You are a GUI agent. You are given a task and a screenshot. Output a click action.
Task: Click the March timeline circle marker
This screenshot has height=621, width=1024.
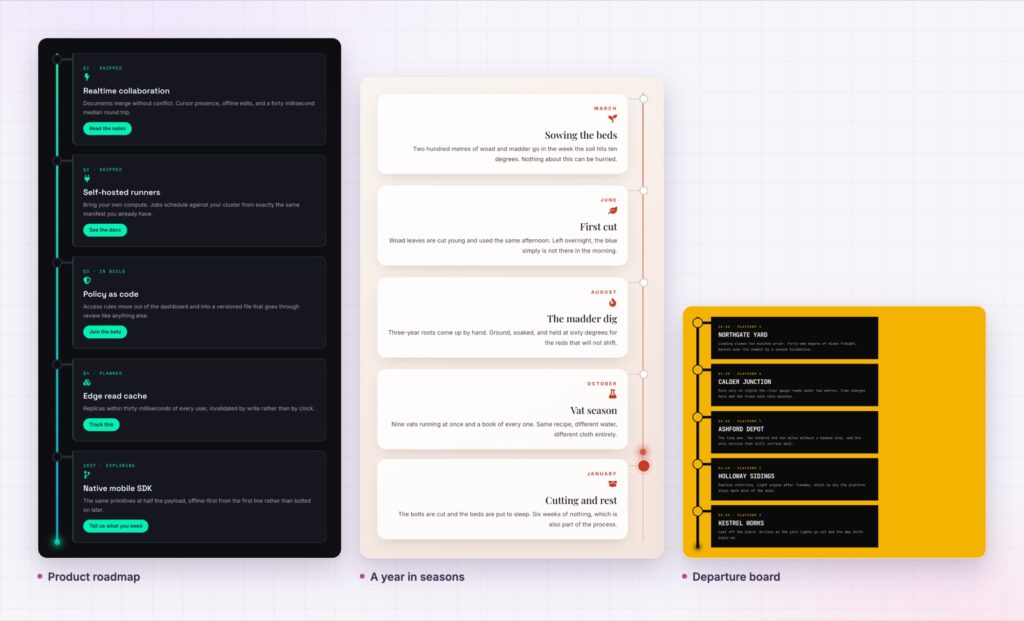(x=643, y=99)
